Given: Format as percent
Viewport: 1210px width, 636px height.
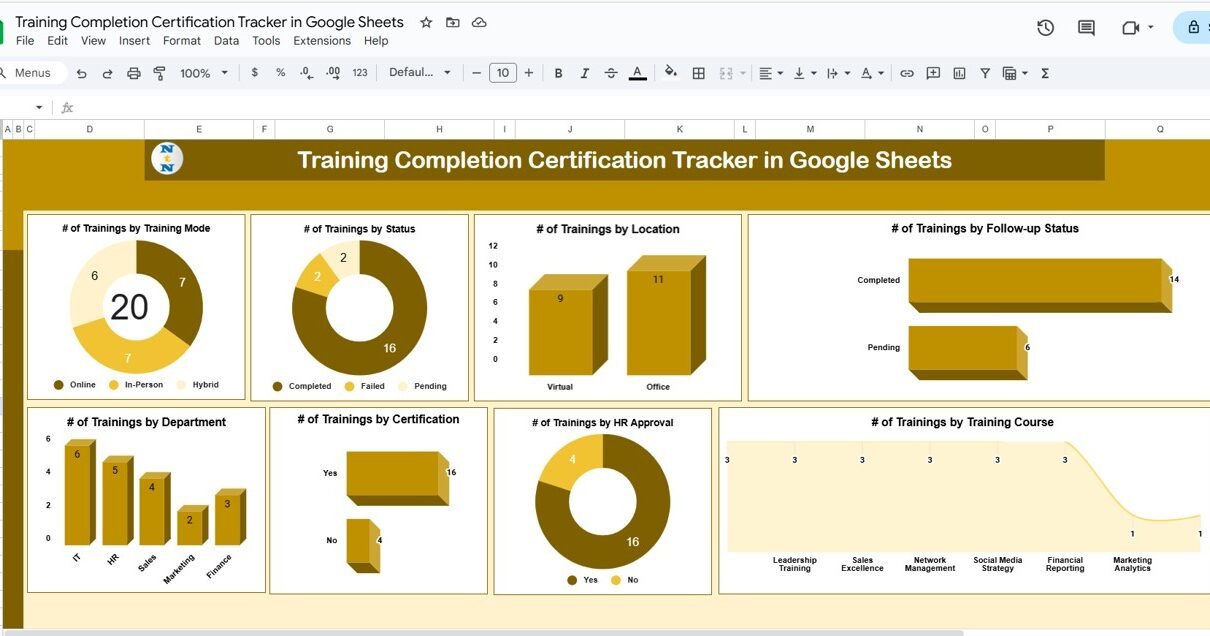Looking at the screenshot, I should (280, 73).
